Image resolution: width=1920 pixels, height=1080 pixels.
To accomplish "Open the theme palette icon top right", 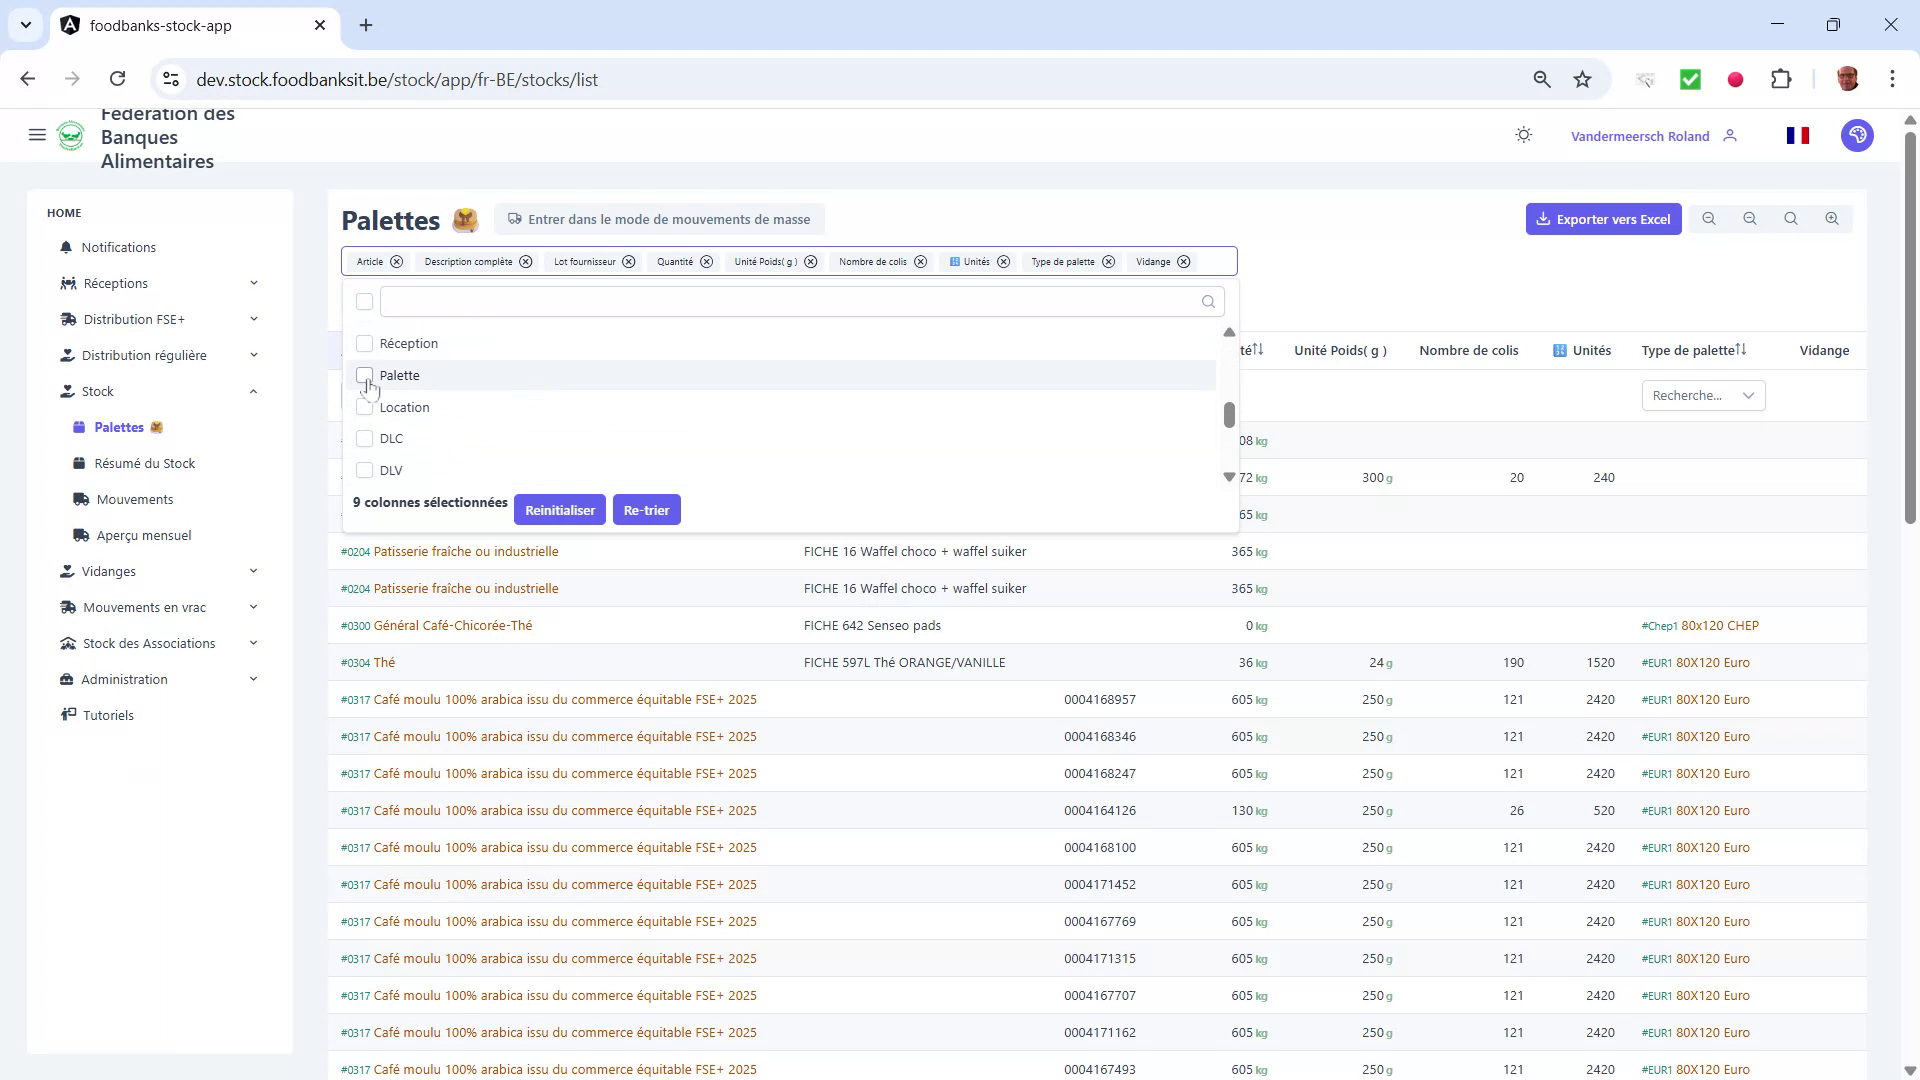I will [1857, 135].
